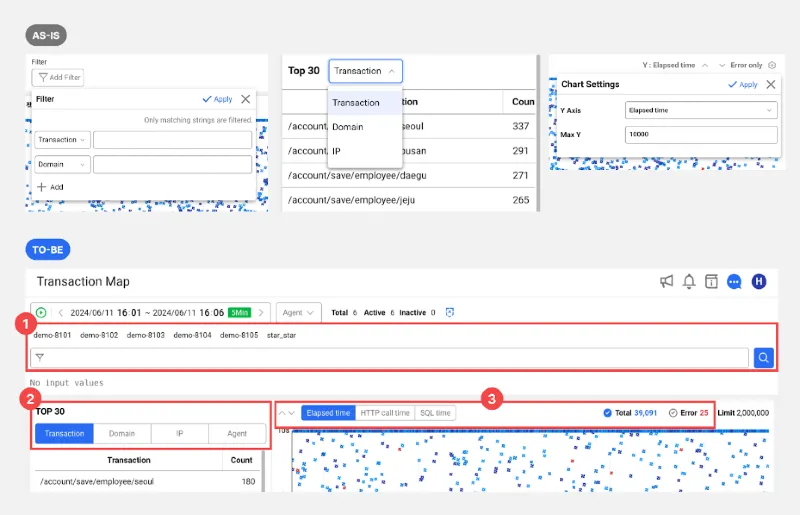The width and height of the screenshot is (800, 515).
Task: Click the blue magnifier search button
Action: (763, 358)
